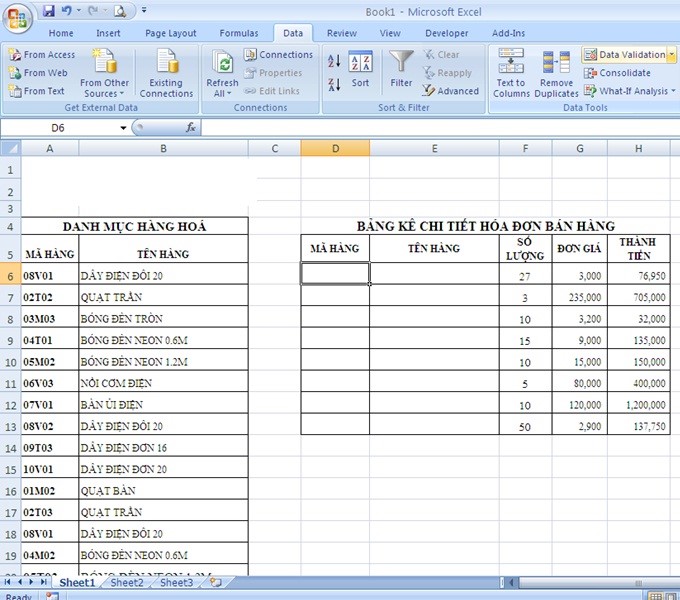The height and width of the screenshot is (600, 680).
Task: Click the Text to Columns icon
Action: (x=511, y=68)
